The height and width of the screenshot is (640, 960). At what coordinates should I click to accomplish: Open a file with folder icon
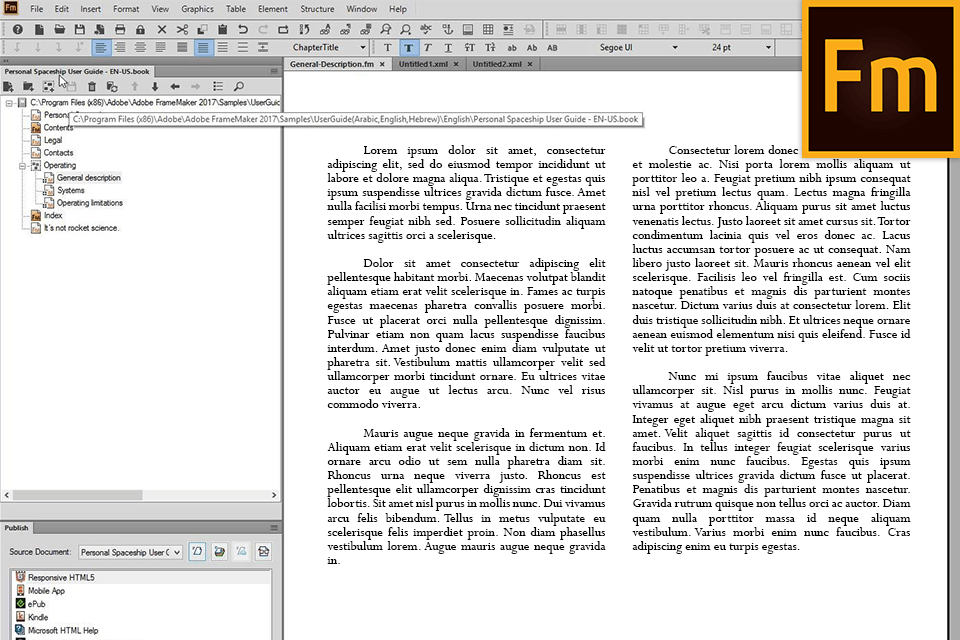(59, 29)
